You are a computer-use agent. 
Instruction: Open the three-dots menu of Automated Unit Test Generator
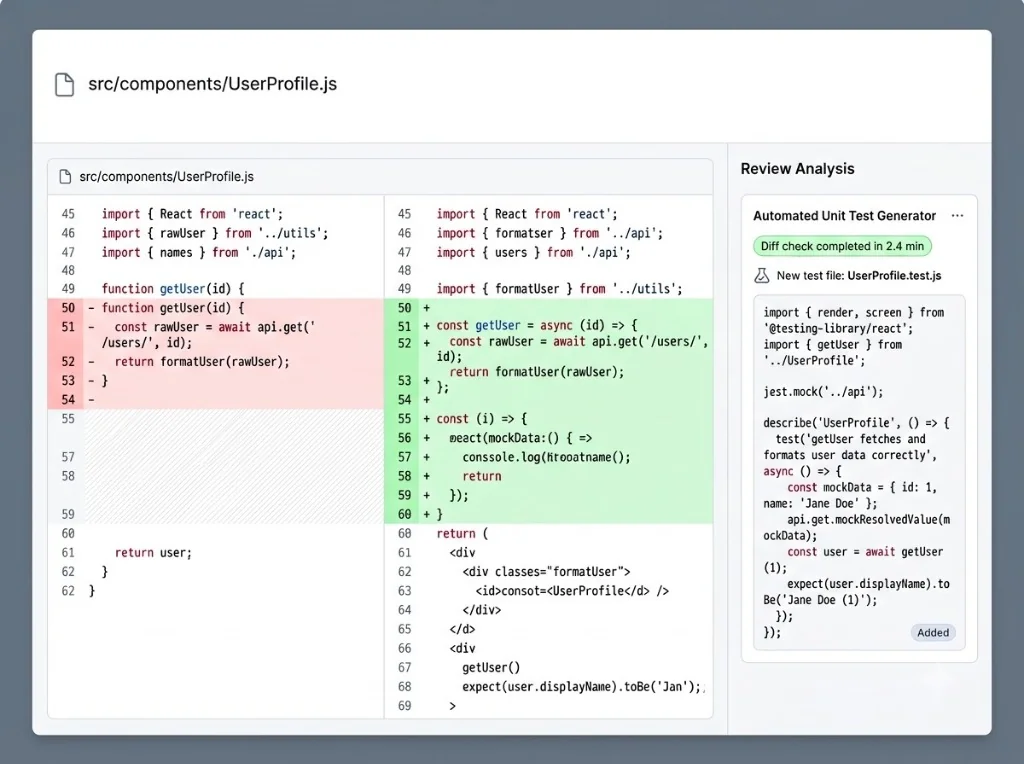957,215
